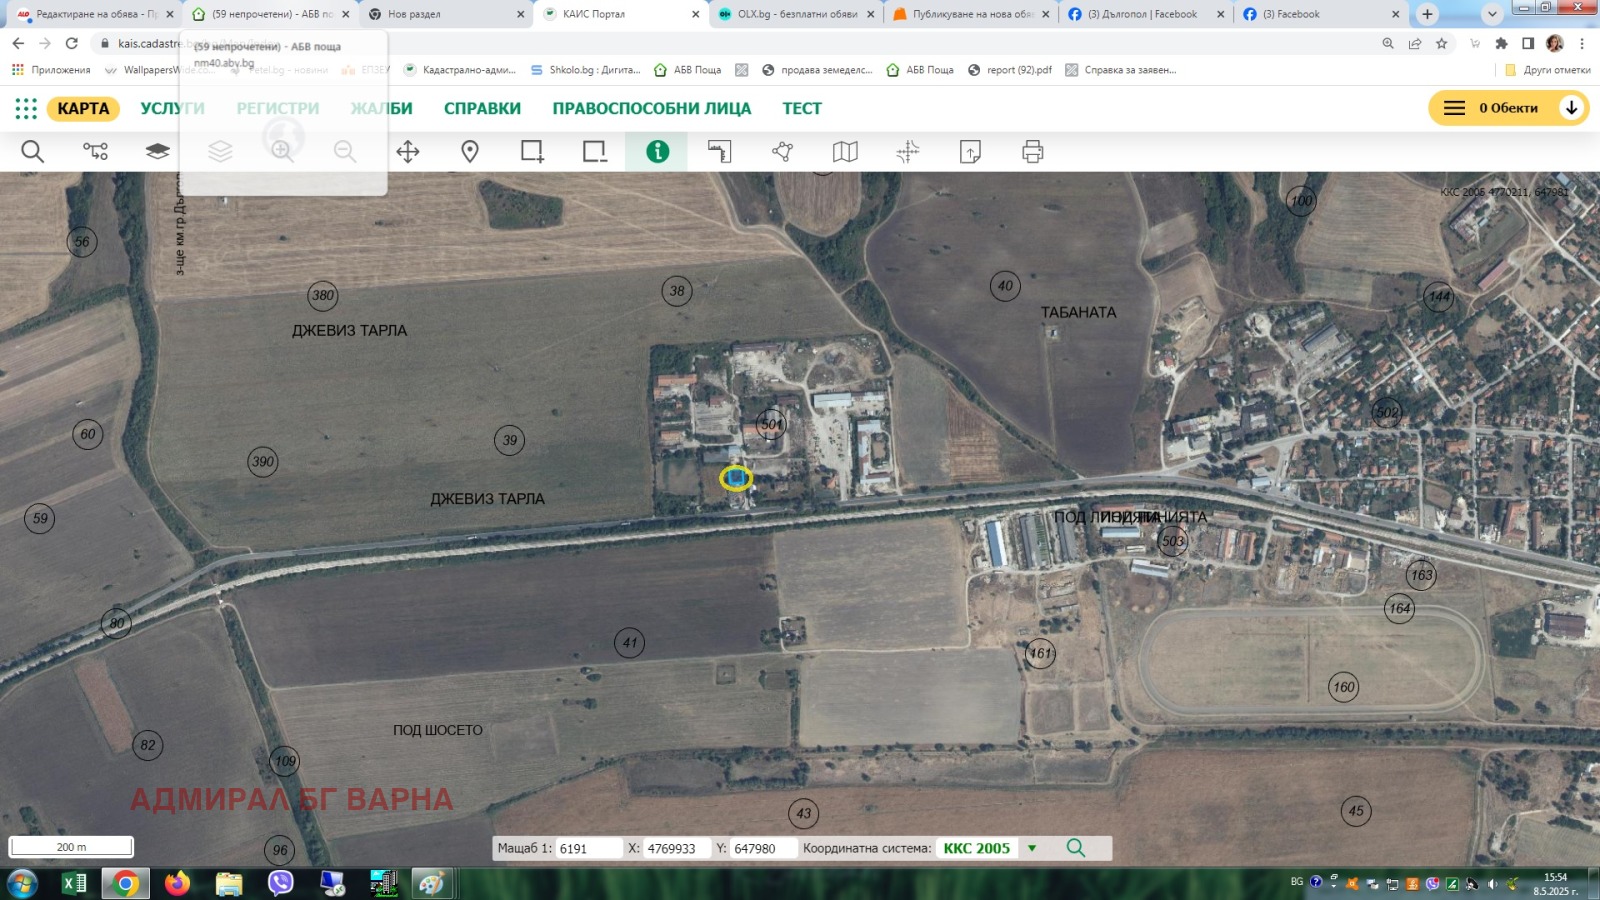Disable the active green Info tool
This screenshot has height=900, width=1600.
point(656,151)
